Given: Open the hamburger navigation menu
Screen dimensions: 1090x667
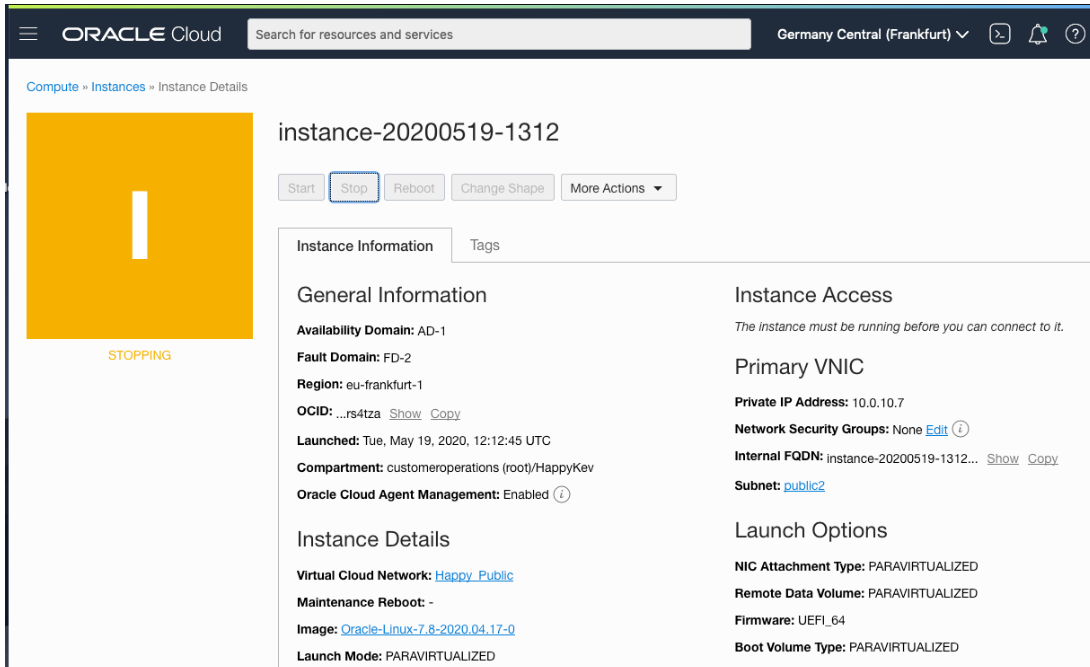Looking at the screenshot, I should pyautogui.click(x=28, y=34).
